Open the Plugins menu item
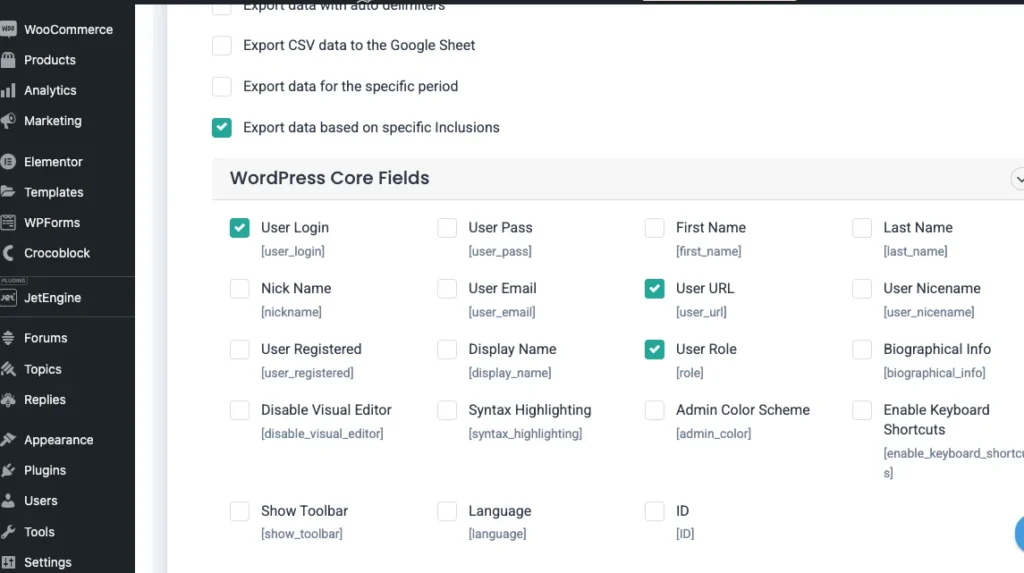This screenshot has height=573, width=1024. pyautogui.click(x=45, y=470)
